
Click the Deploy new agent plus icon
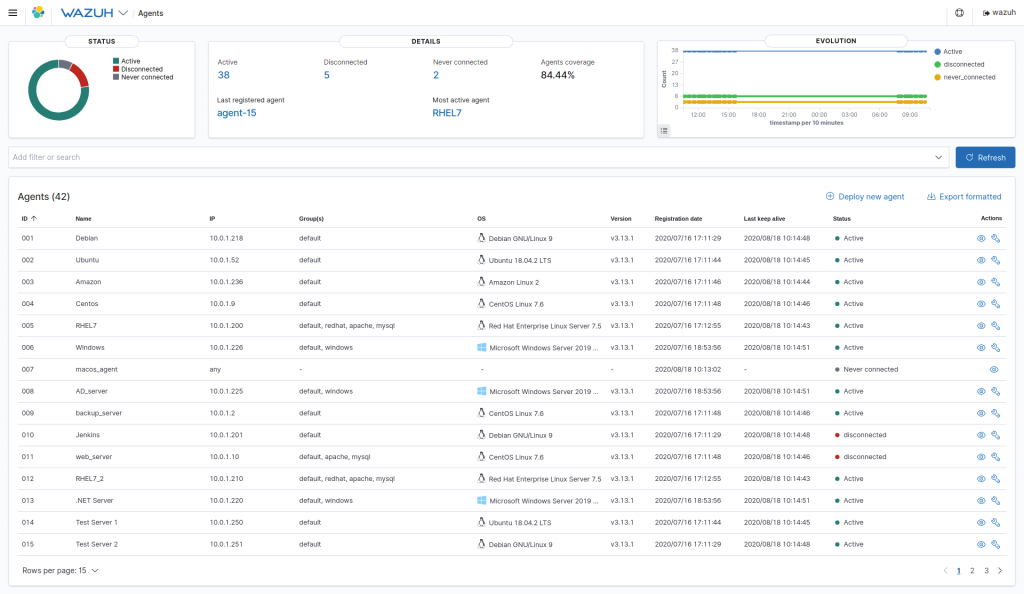pos(830,196)
